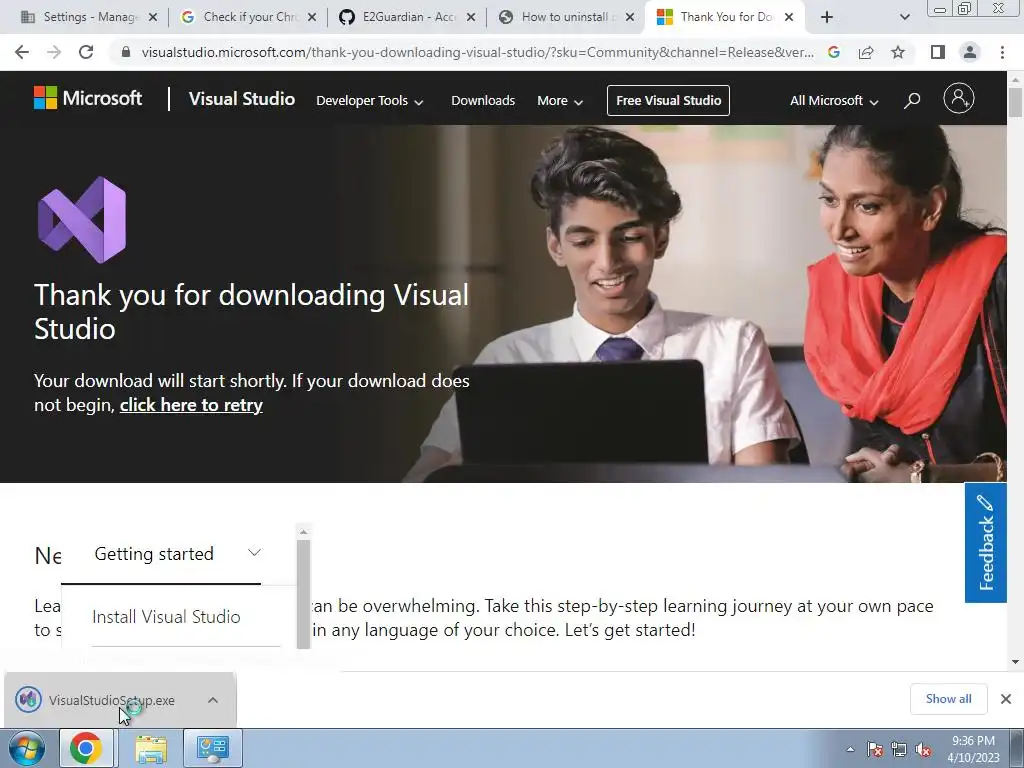Click 'click here to retry' link

(x=191, y=405)
